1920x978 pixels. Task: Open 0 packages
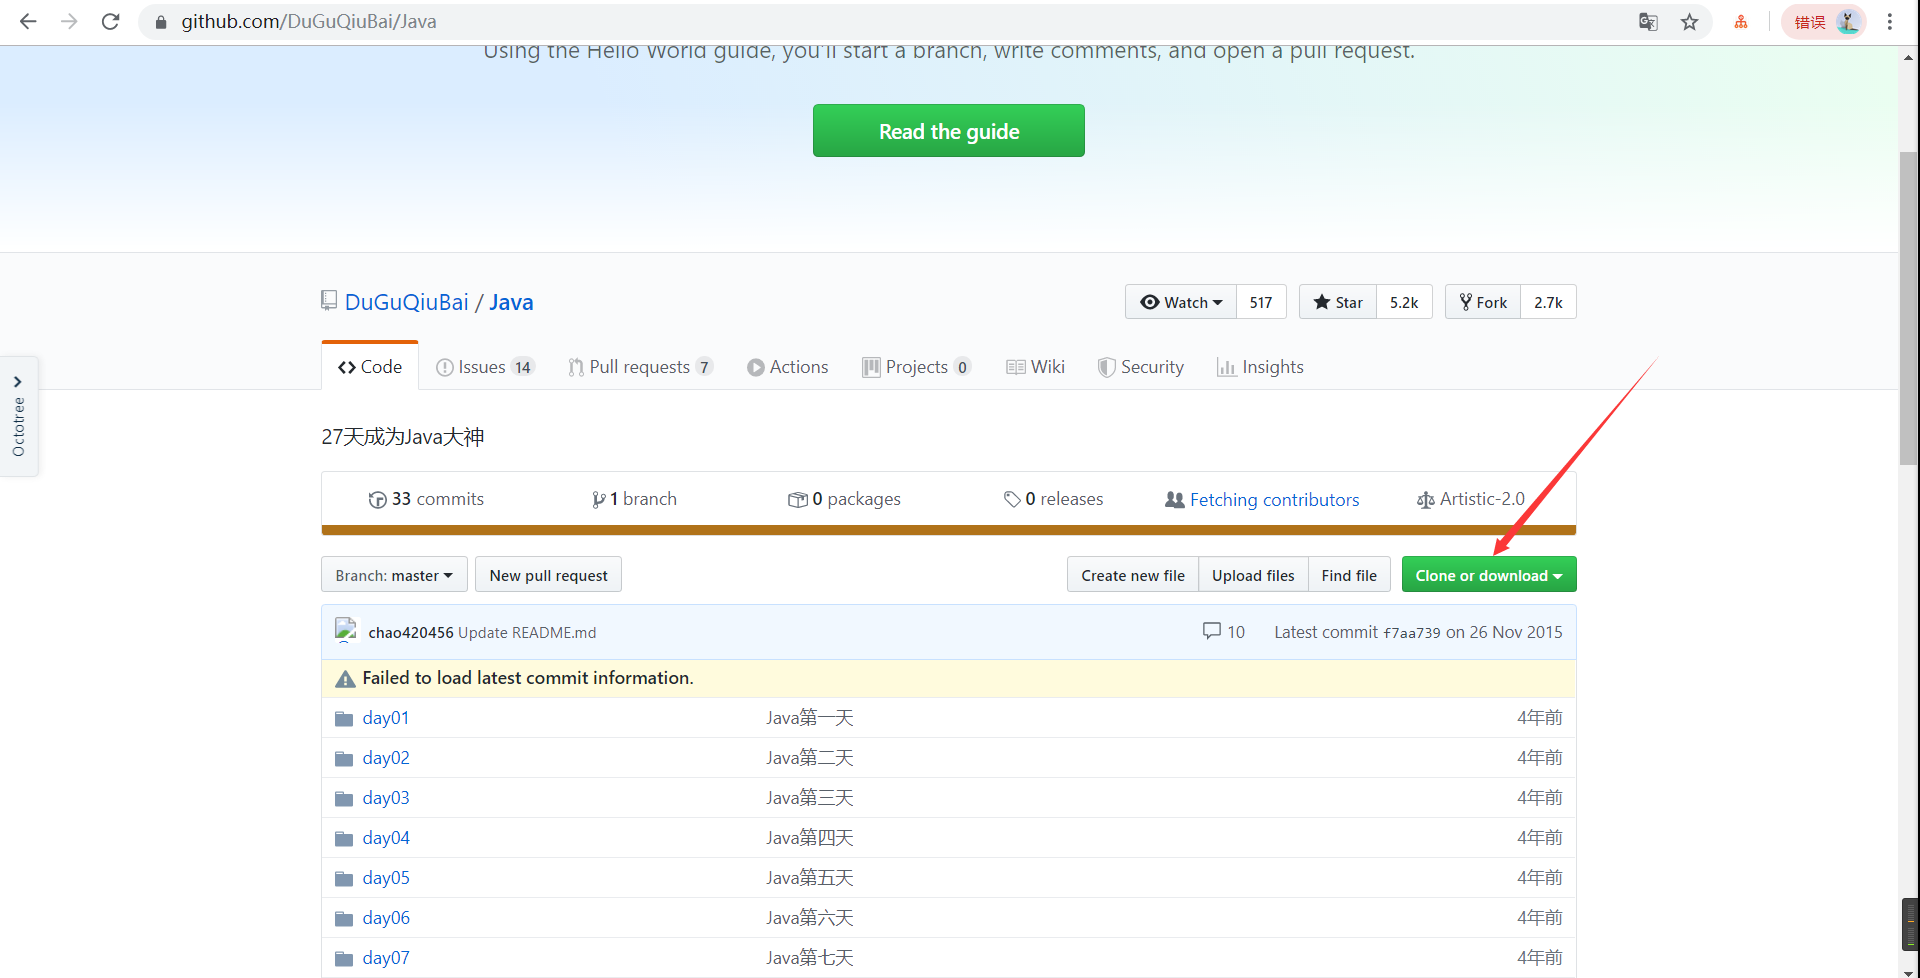tap(844, 499)
